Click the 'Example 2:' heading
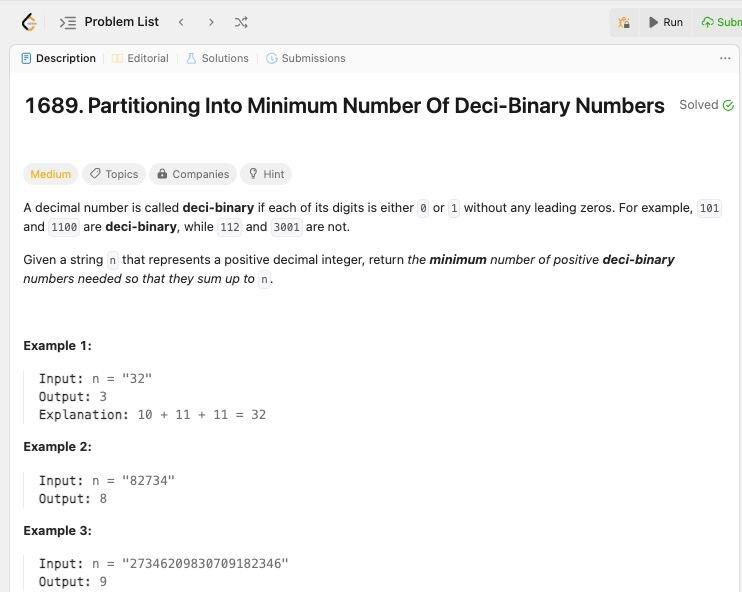Image resolution: width=742 pixels, height=592 pixels. [x=57, y=447]
